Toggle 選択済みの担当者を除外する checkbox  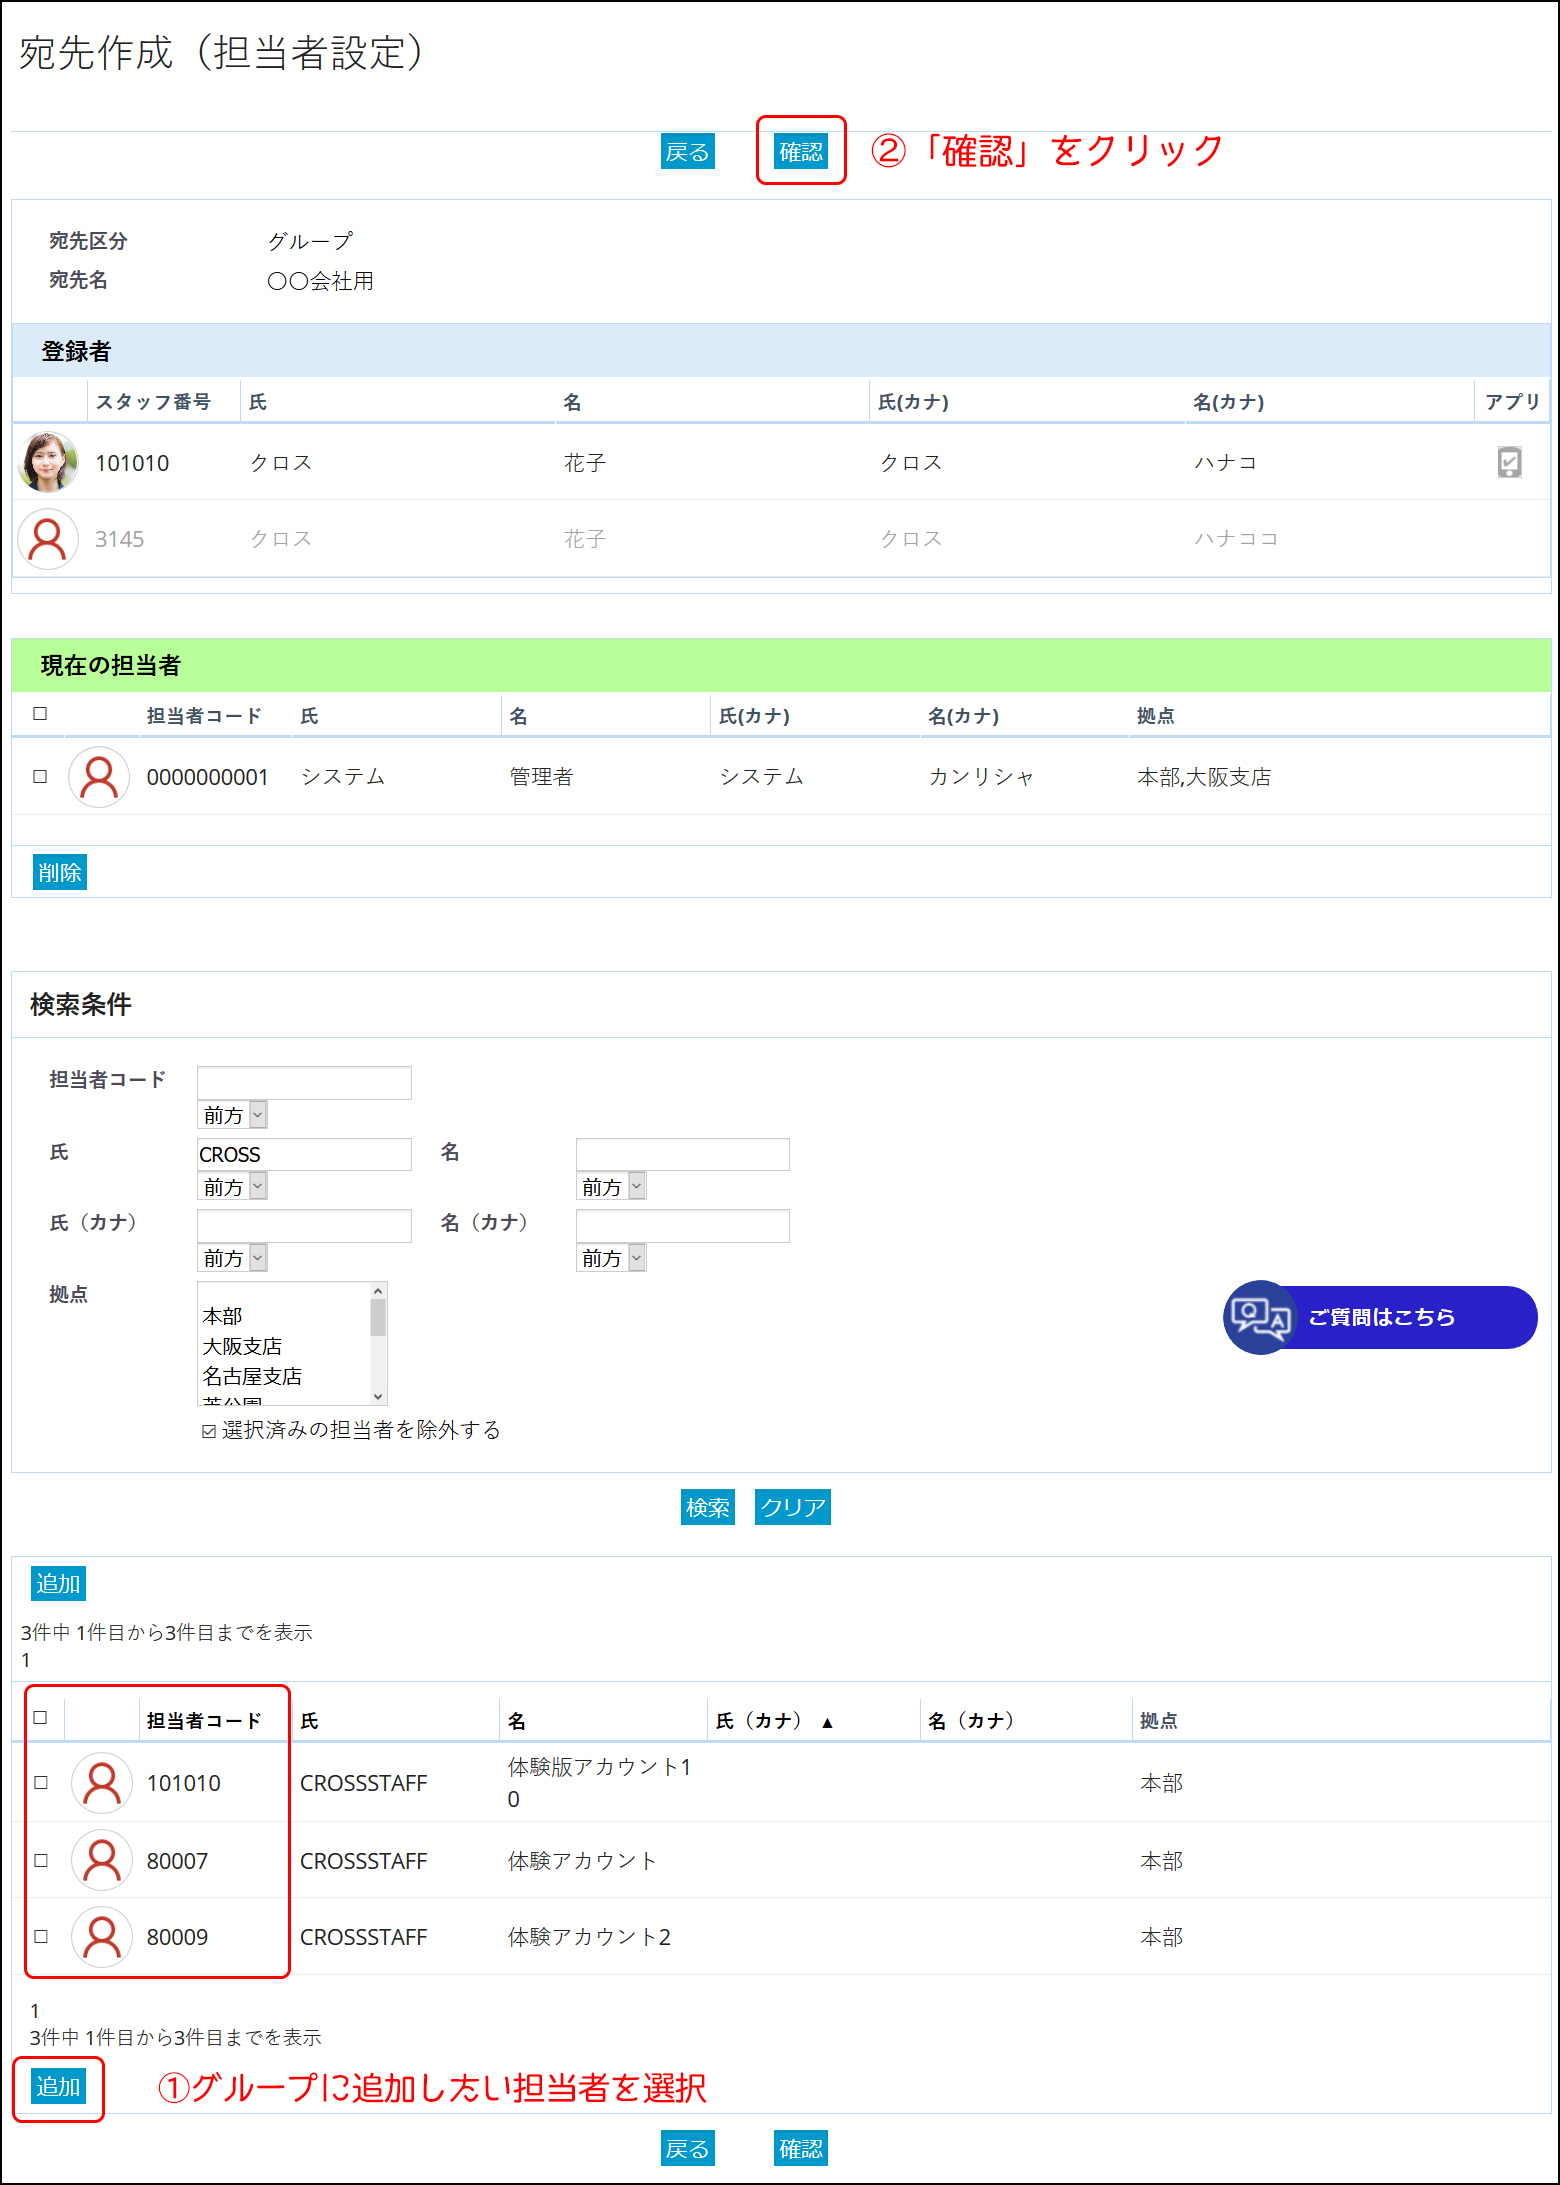tap(209, 1431)
